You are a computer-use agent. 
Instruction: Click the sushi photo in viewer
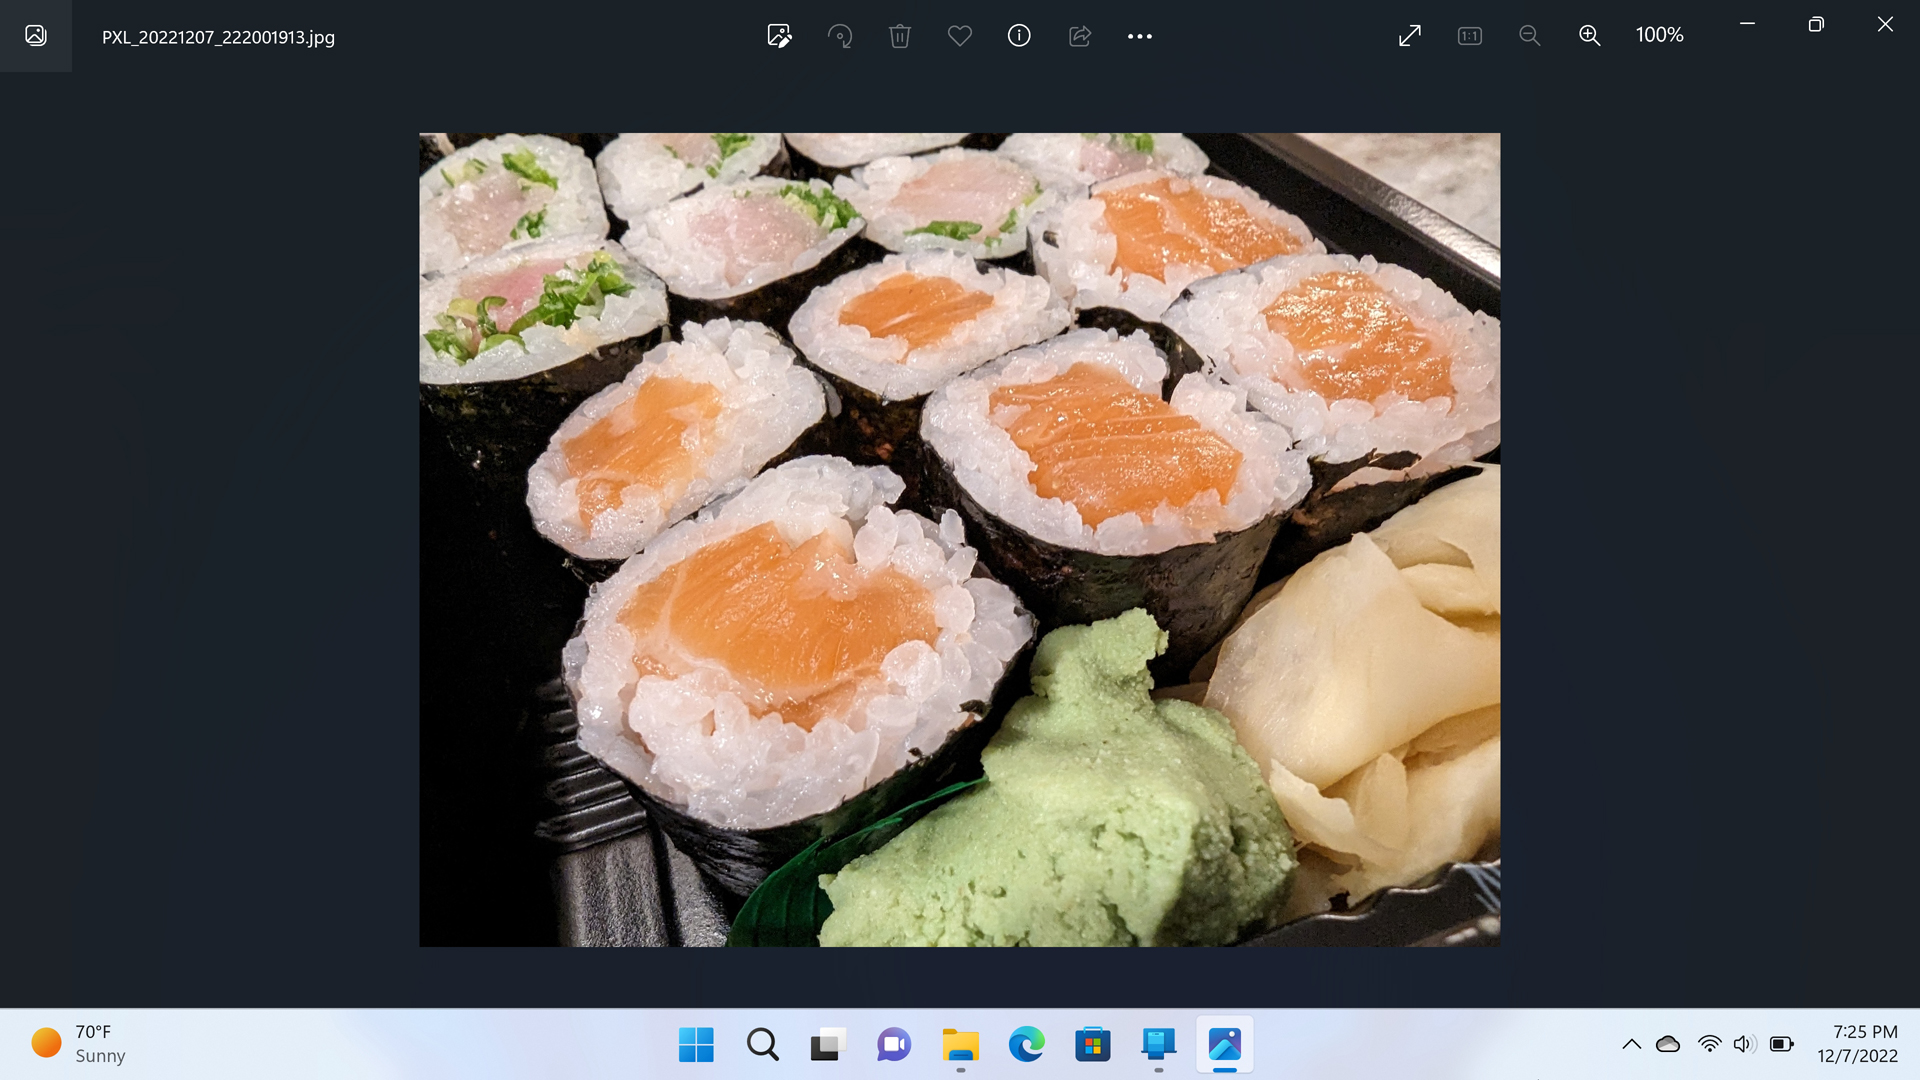click(x=959, y=540)
